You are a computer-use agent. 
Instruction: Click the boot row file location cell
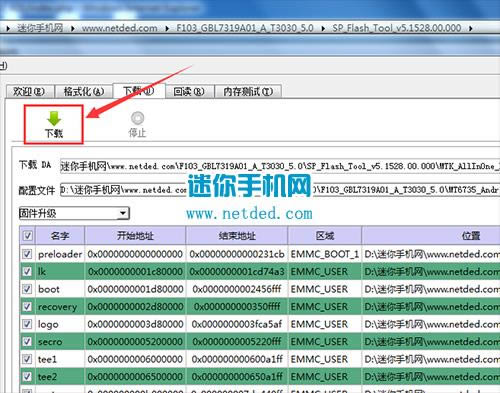[x=431, y=289]
